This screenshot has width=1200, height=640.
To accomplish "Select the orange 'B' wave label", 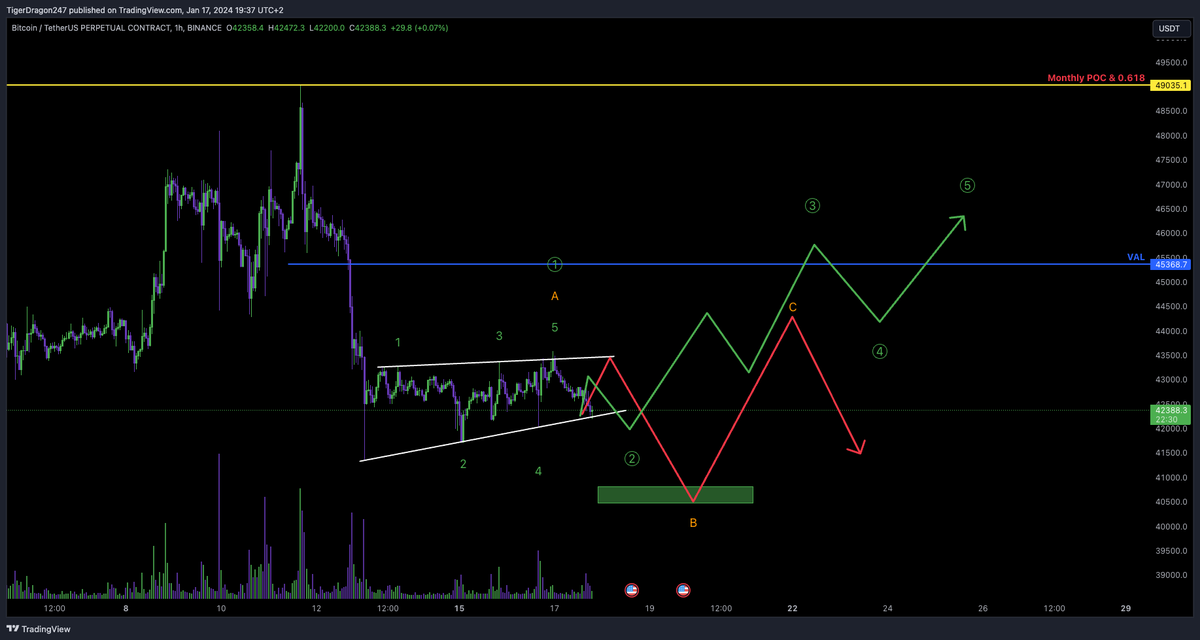I will (x=693, y=523).
